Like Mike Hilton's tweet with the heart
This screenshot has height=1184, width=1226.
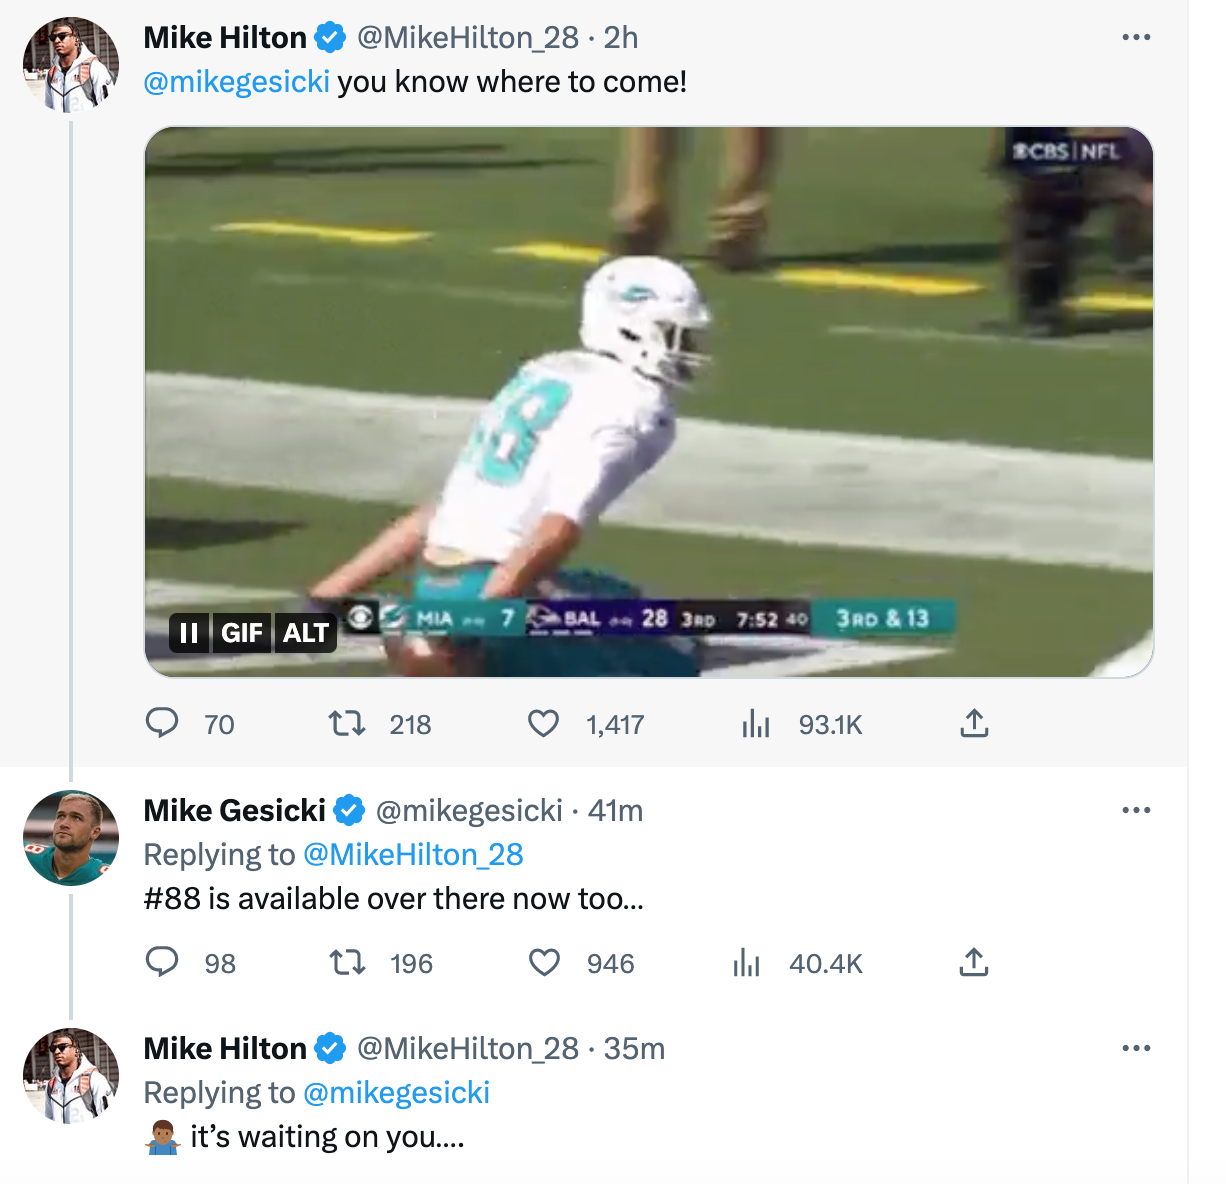pyautogui.click(x=543, y=724)
